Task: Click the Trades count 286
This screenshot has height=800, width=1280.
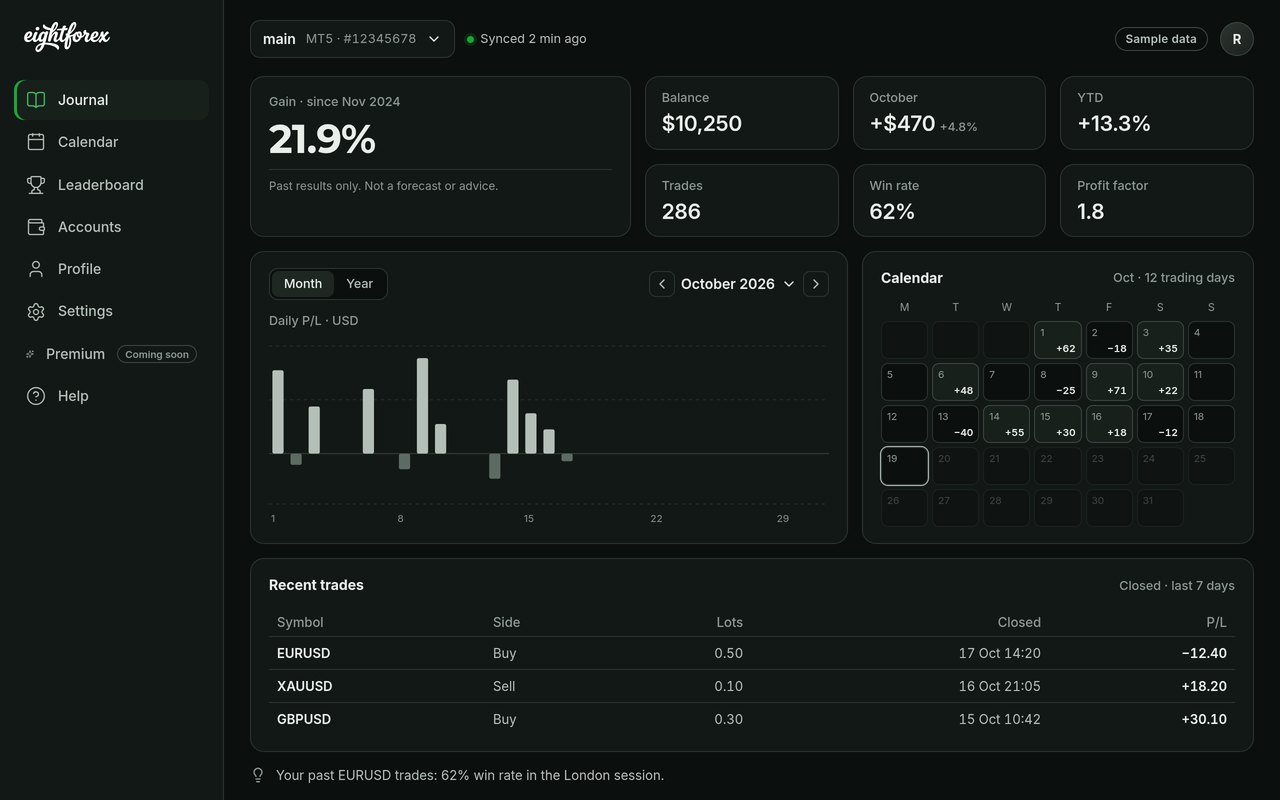Action: coord(681,212)
